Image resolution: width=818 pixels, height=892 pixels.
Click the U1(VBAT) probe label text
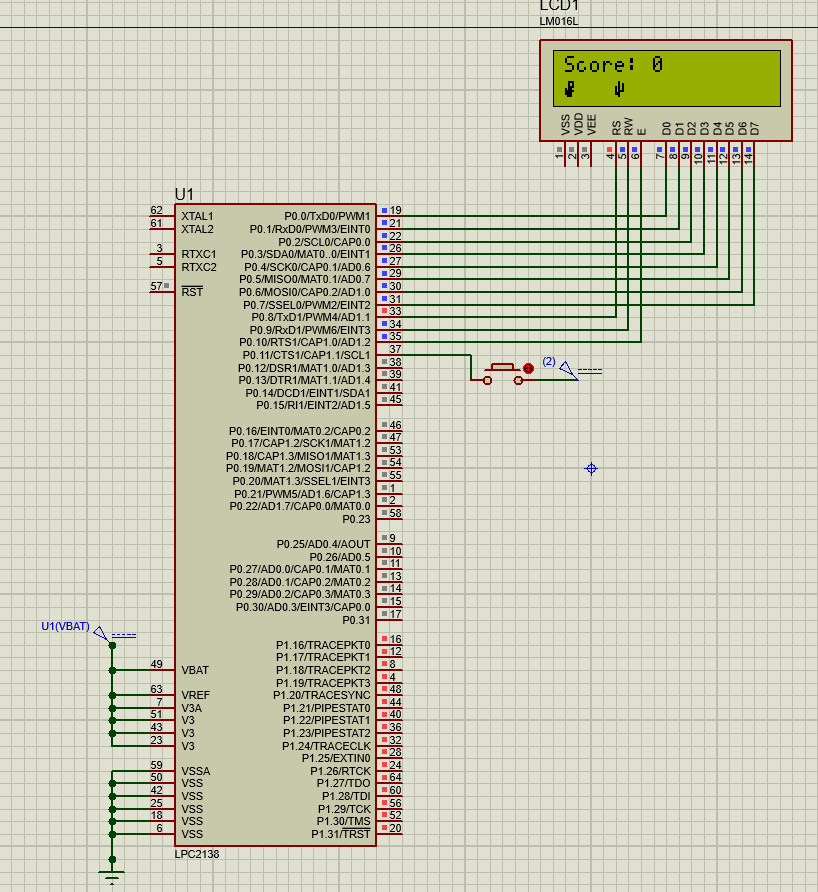[x=65, y=626]
